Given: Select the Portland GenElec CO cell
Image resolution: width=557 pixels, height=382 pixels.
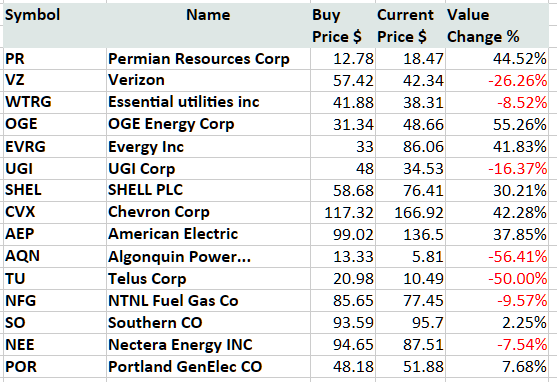Looking at the screenshot, I should coord(208,367).
